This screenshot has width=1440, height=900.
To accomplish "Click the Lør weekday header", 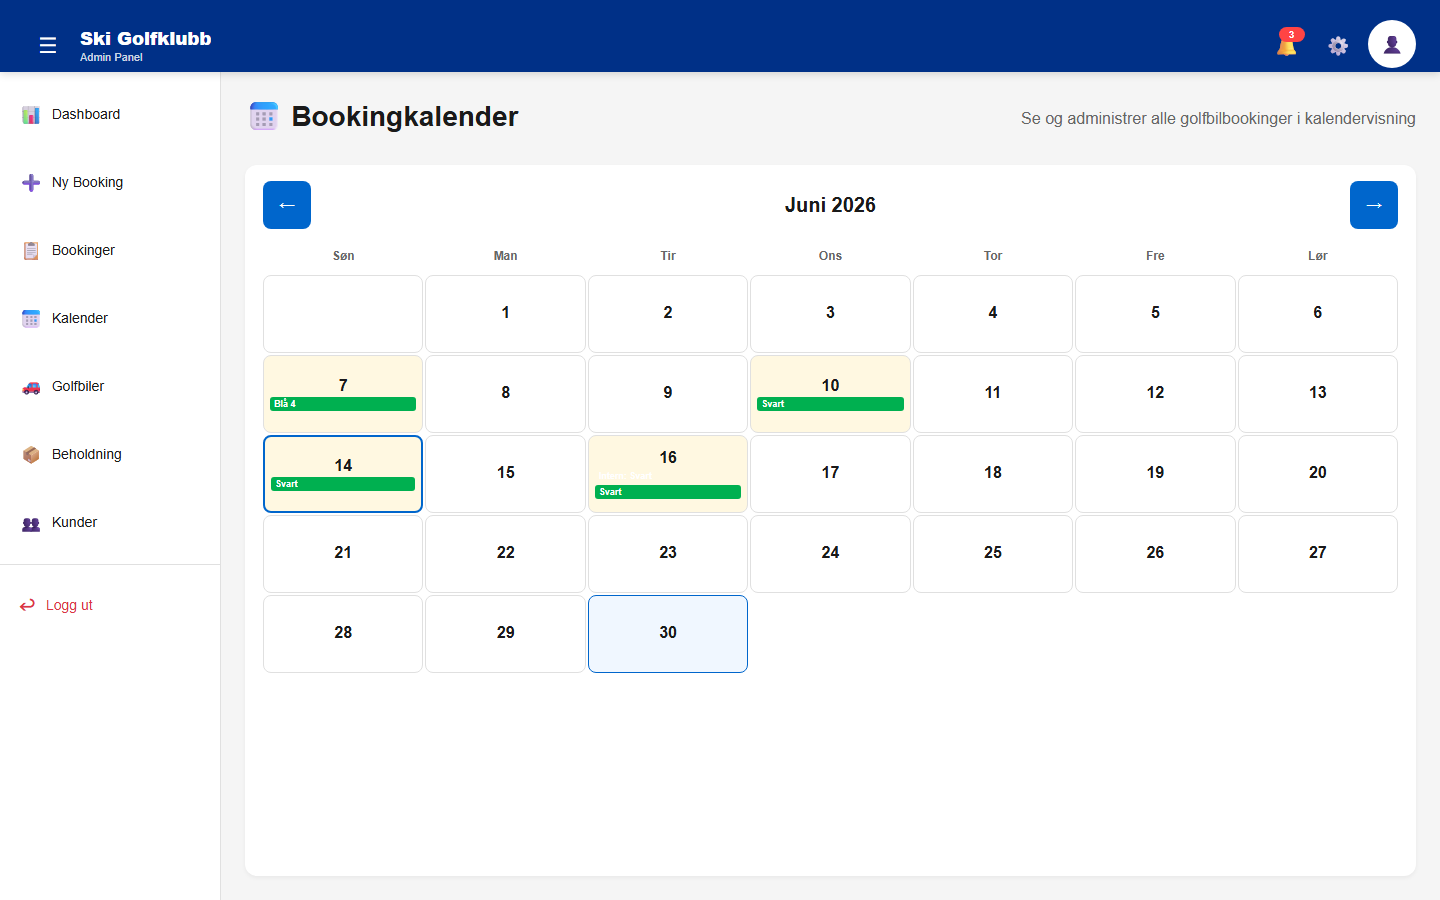I will click(1318, 256).
